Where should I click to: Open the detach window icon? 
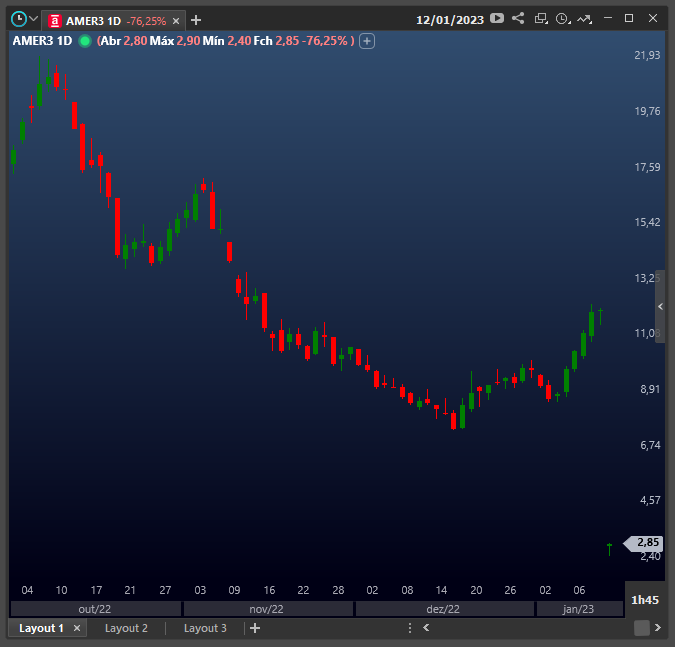pyautogui.click(x=541, y=19)
